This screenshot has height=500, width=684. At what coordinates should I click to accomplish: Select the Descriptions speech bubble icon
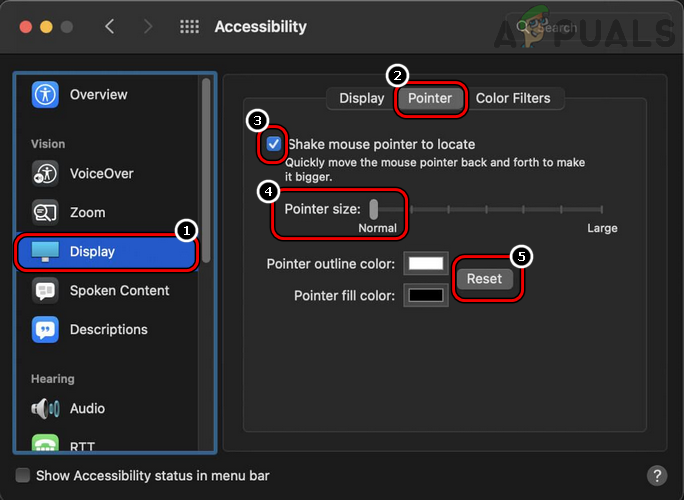coord(46,329)
